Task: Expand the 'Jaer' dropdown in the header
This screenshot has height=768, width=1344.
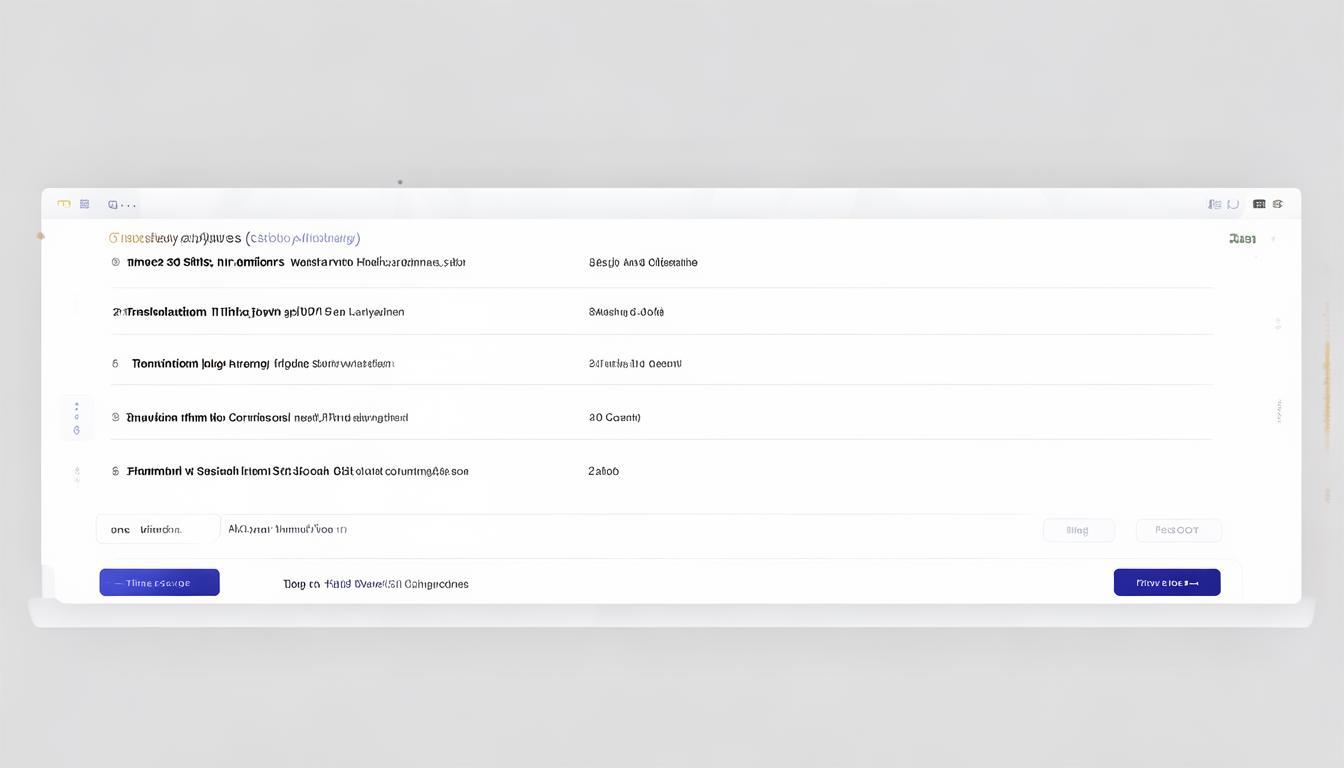Action: (1243, 239)
